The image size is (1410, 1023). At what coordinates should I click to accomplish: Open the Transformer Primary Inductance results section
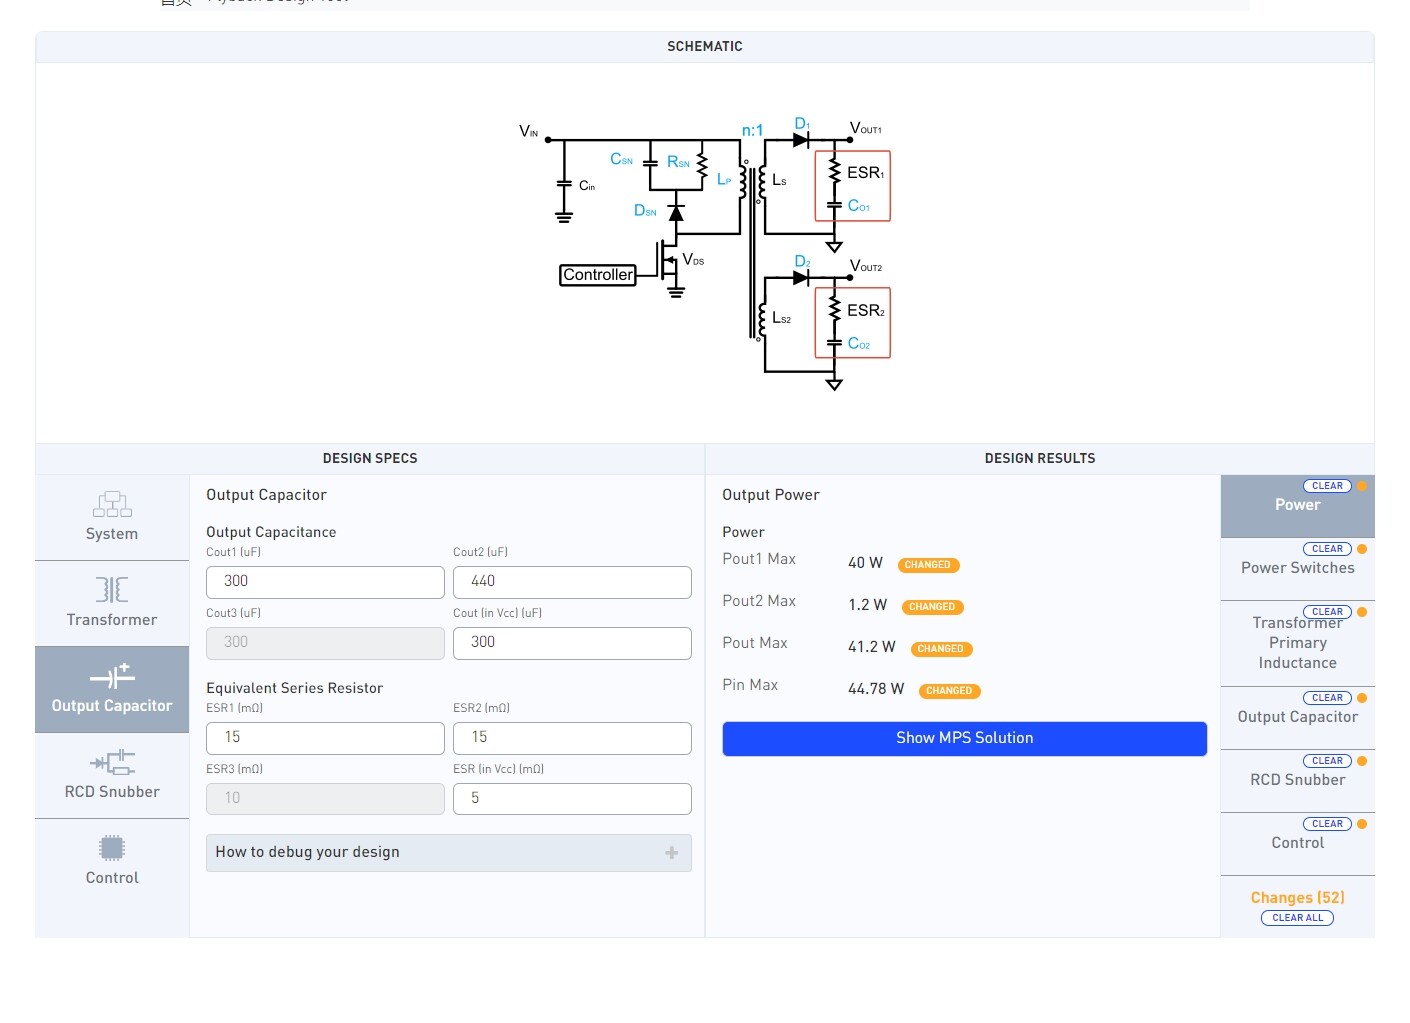click(x=1297, y=642)
